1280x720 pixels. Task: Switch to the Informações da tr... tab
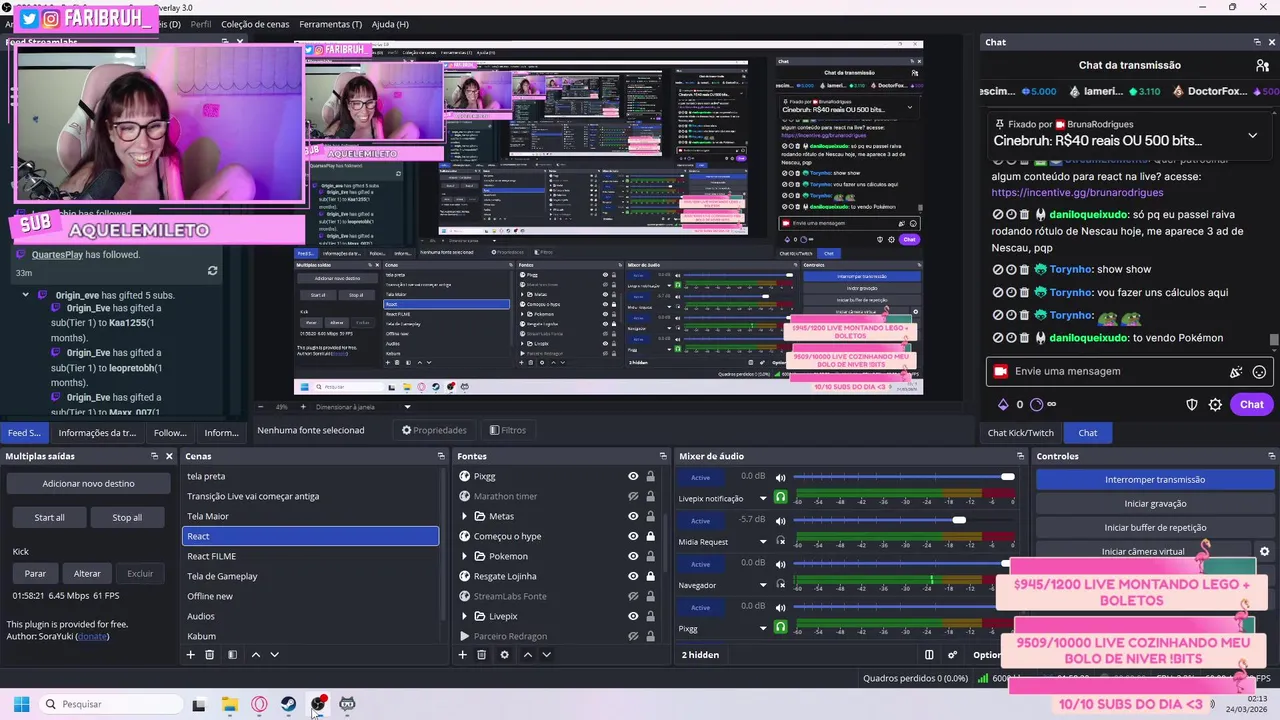pyautogui.click(x=97, y=433)
